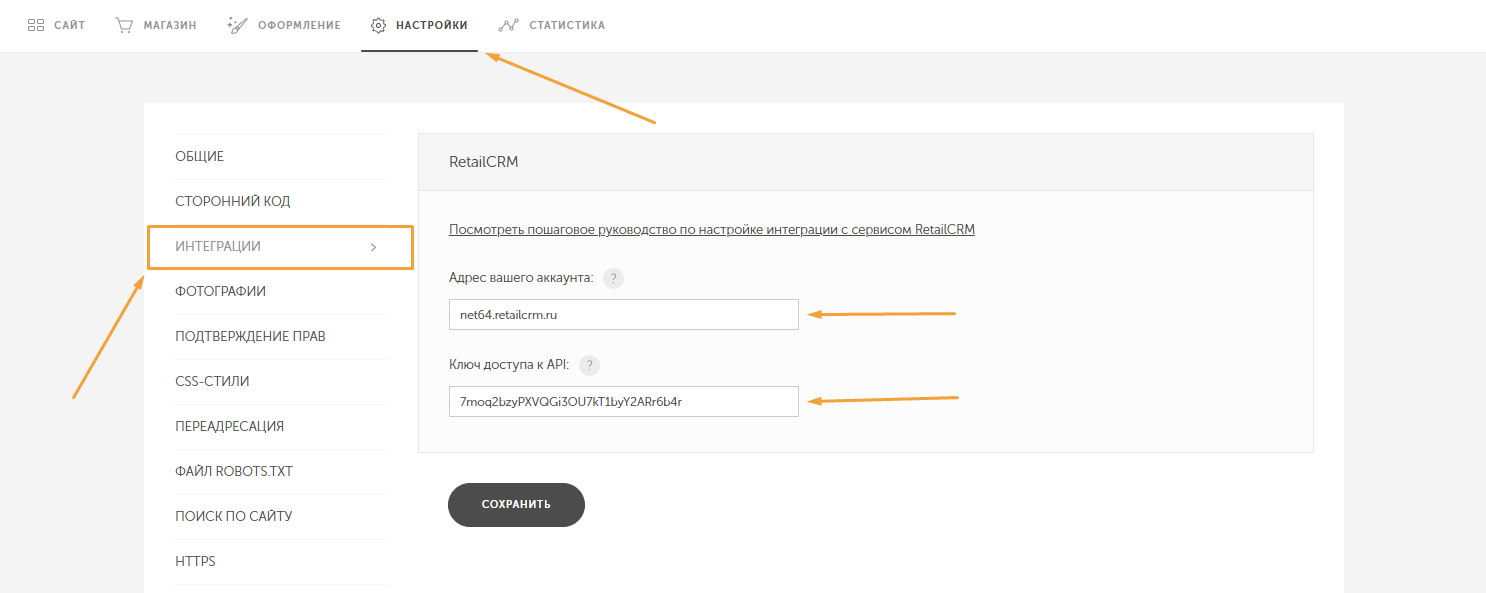Click the chart icon for Статистика
This screenshot has width=1486, height=593.
(x=508, y=25)
